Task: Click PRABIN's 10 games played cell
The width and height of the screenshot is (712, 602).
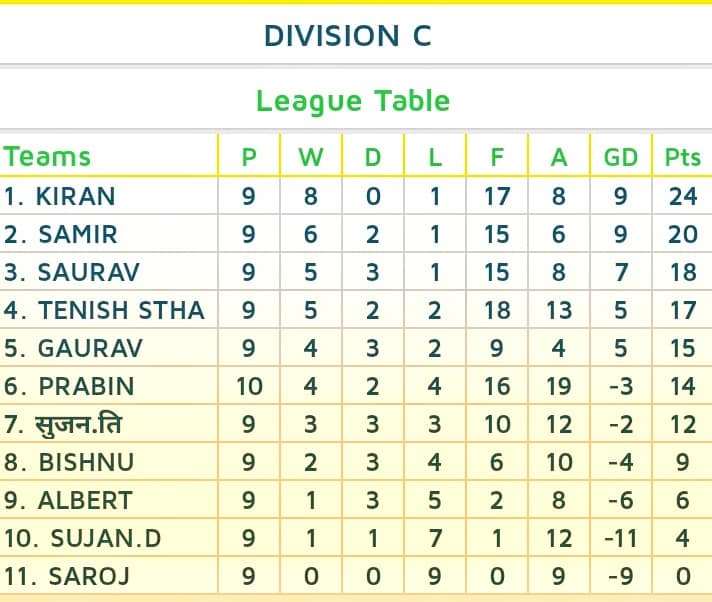Action: click(x=249, y=386)
